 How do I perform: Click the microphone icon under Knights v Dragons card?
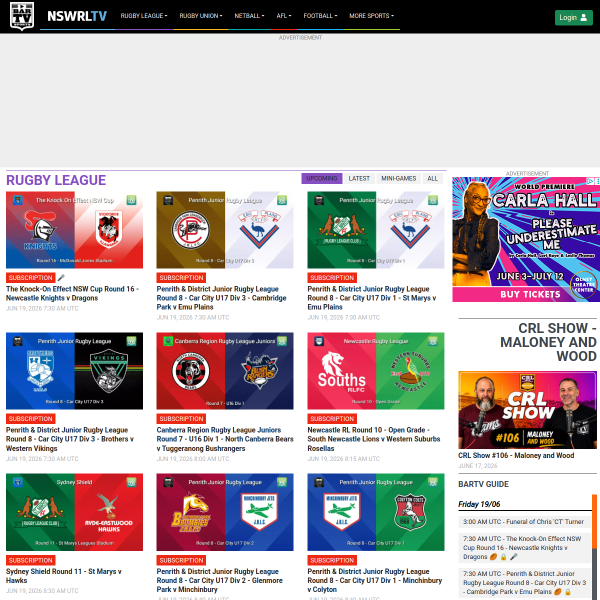click(x=61, y=278)
